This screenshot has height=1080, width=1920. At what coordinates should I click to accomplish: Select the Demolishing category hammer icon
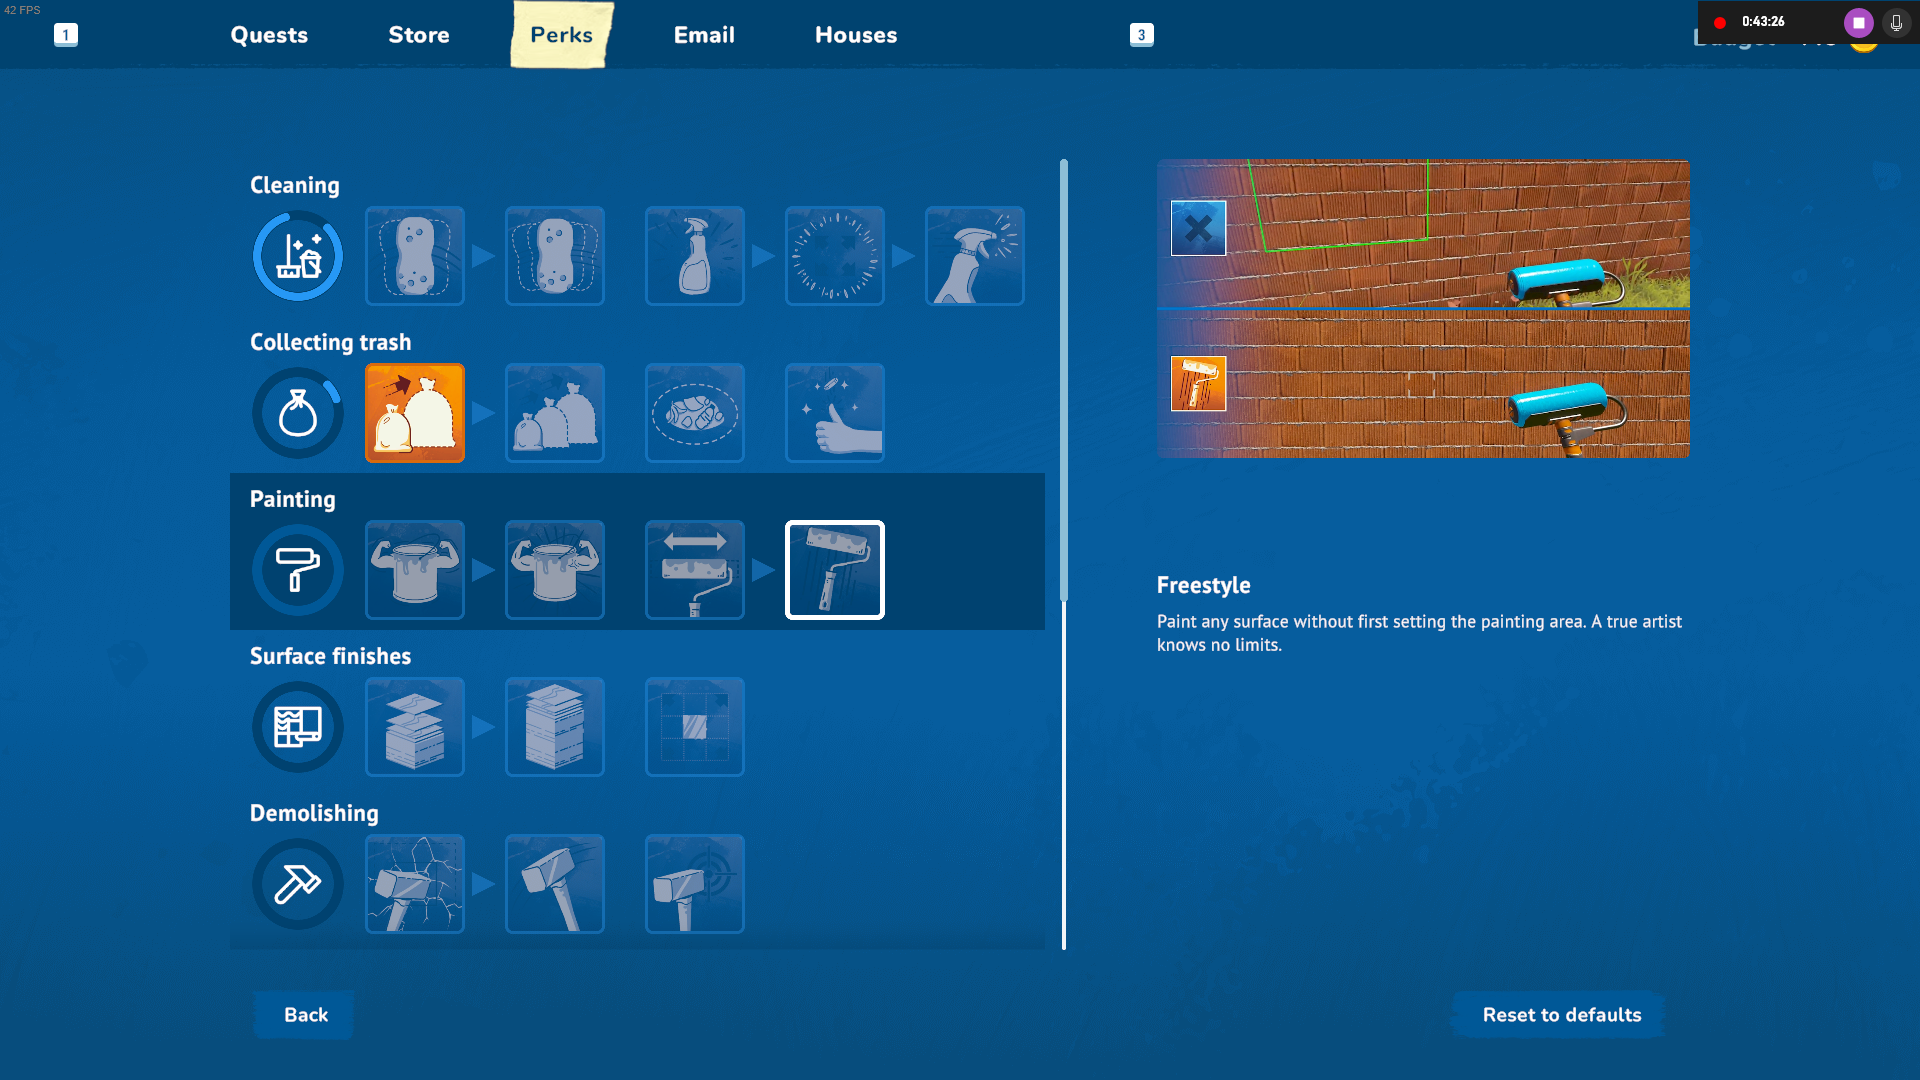click(297, 884)
